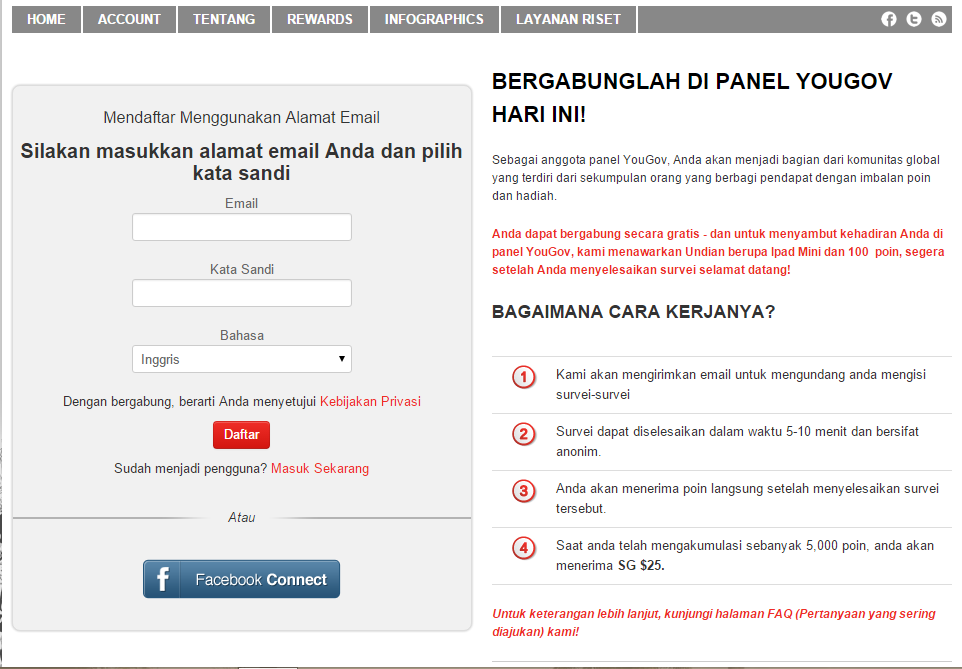Click the red Daftar button

click(241, 435)
